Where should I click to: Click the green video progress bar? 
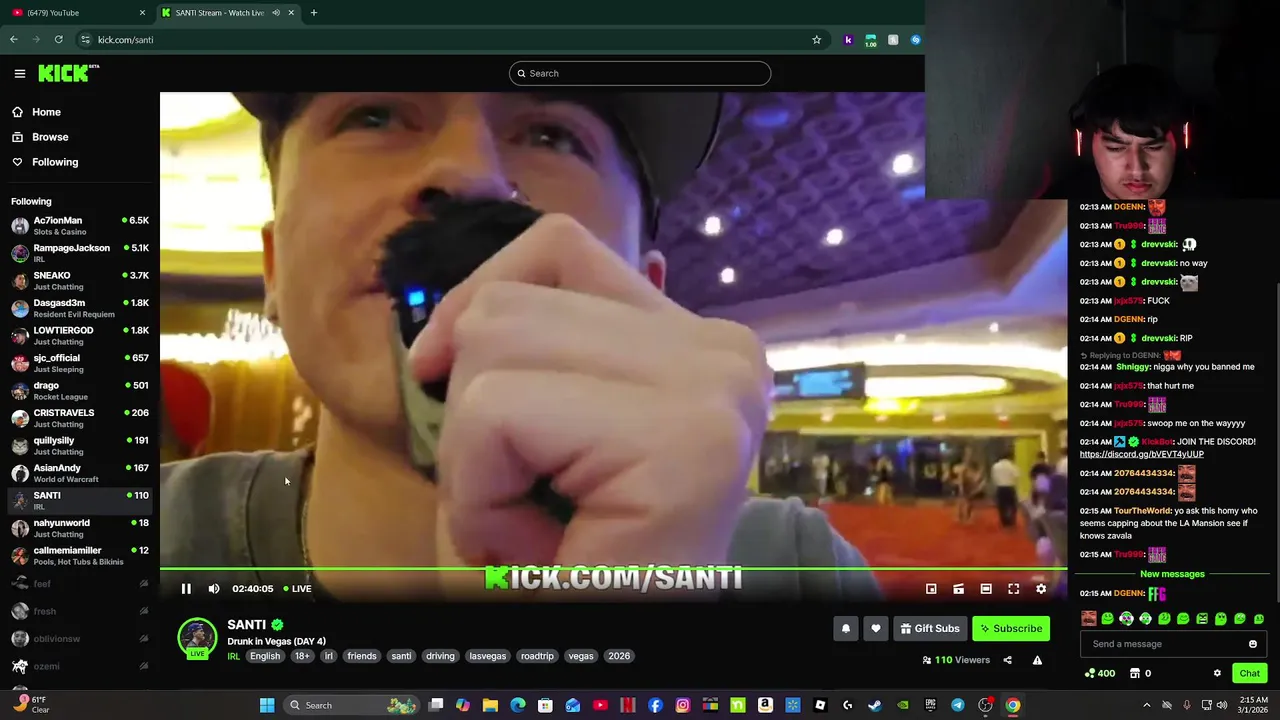[613, 569]
